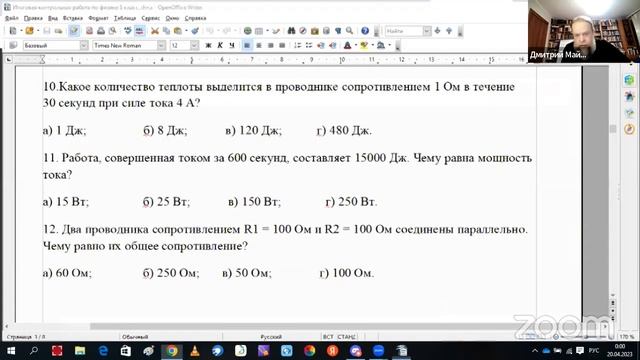Click Русский language in status bar
Screen dimensions: 640x360
tap(271, 337)
